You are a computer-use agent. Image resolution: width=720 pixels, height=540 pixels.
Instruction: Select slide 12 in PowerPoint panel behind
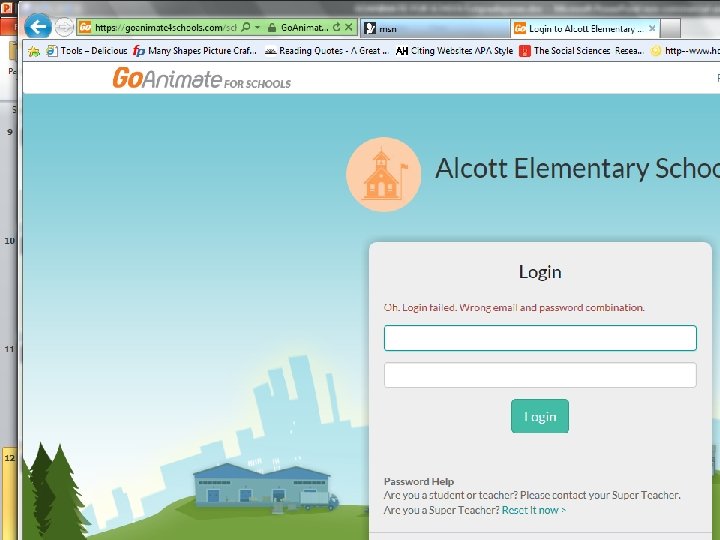[9, 494]
